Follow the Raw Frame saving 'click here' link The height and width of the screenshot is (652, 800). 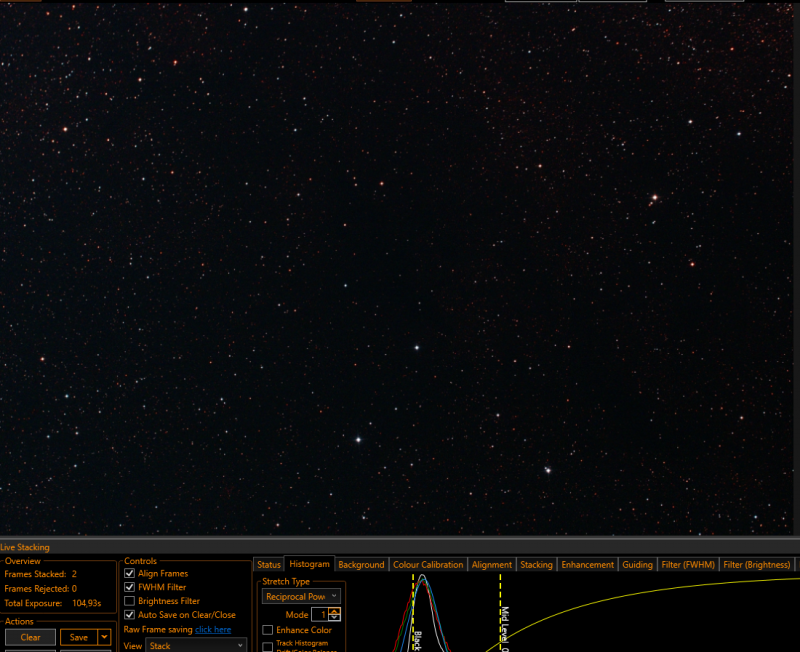[x=213, y=630]
